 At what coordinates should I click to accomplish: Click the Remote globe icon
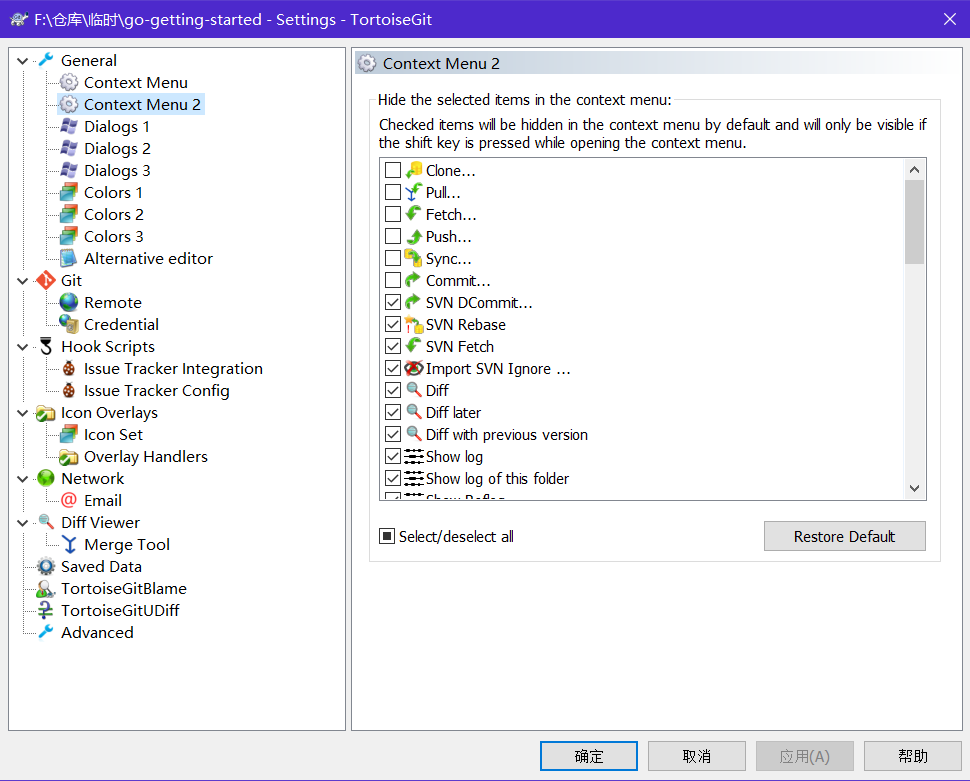[69, 302]
